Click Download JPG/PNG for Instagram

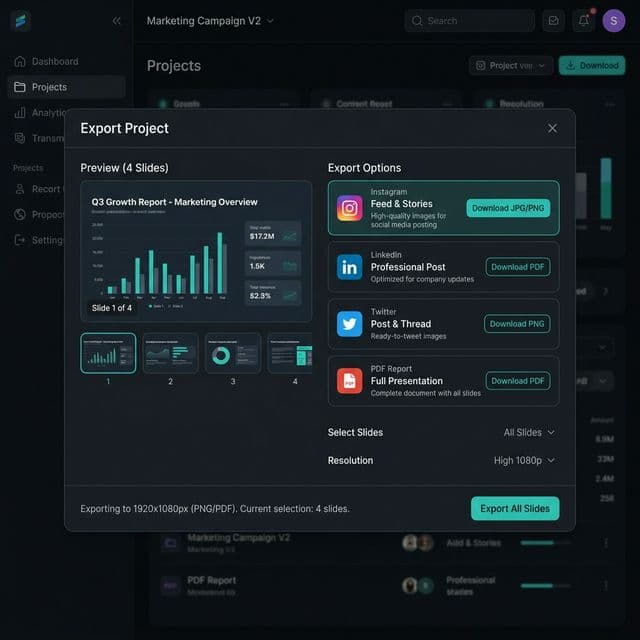point(508,208)
